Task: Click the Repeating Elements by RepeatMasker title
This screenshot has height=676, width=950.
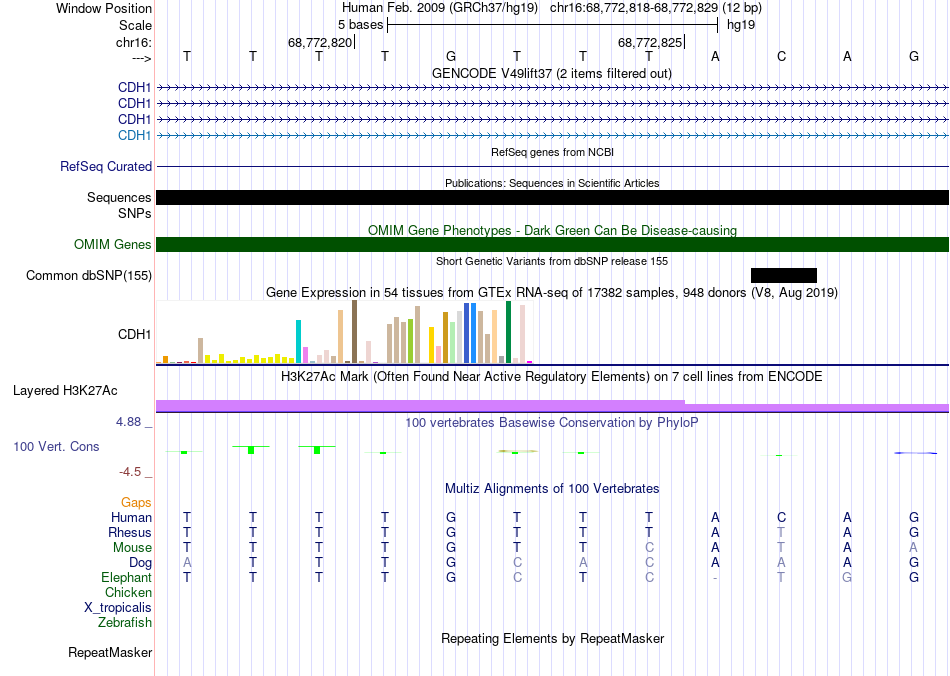Action: [x=552, y=638]
